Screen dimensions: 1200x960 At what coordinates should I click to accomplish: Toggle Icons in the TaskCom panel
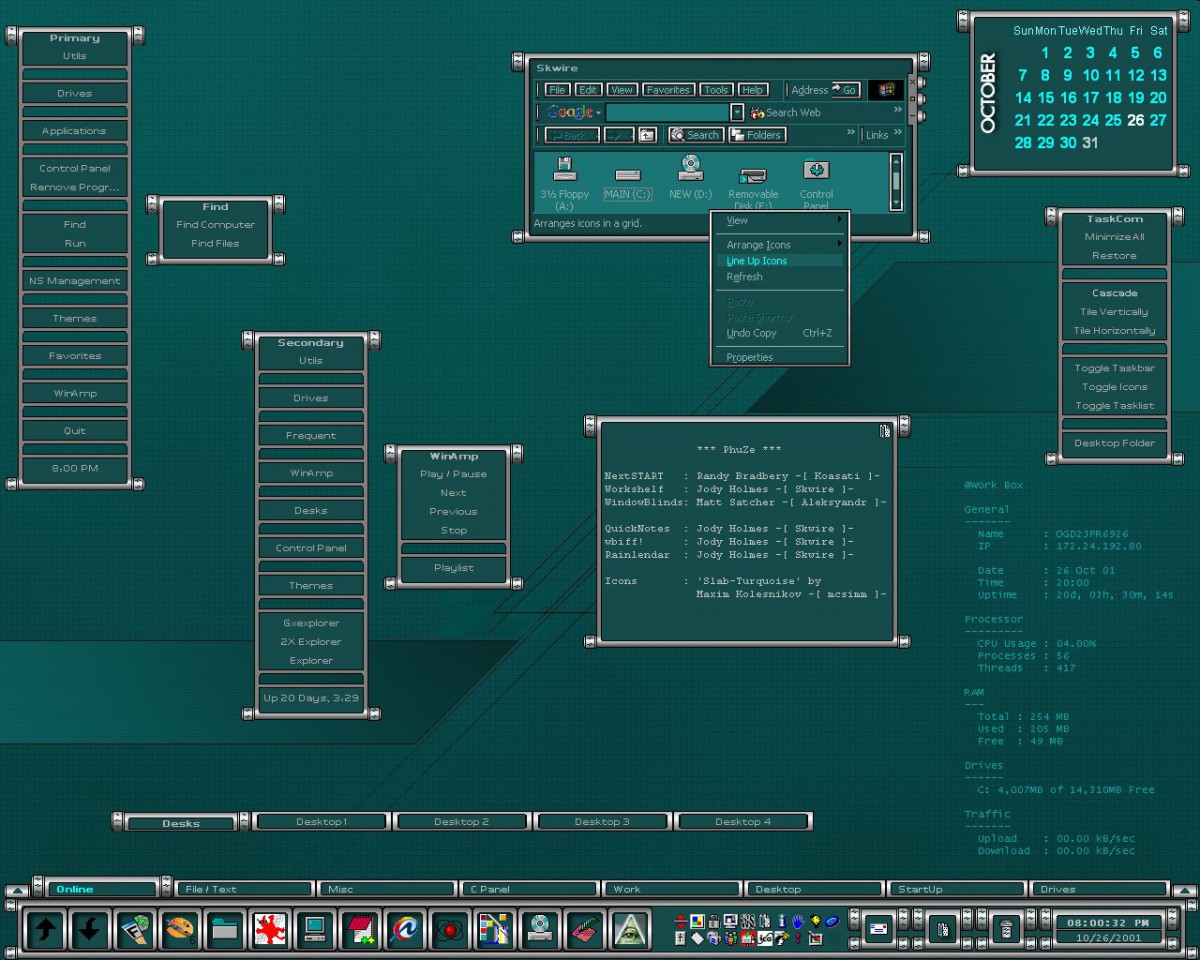(x=1114, y=387)
